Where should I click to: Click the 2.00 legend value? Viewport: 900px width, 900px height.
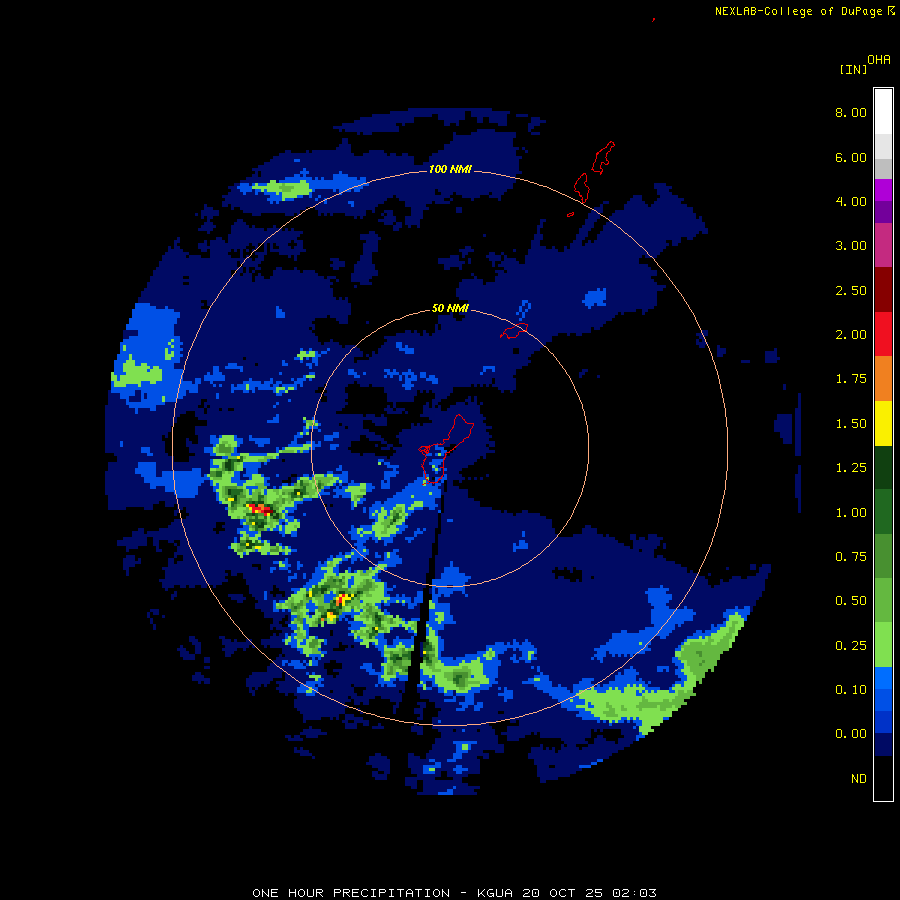[851, 335]
